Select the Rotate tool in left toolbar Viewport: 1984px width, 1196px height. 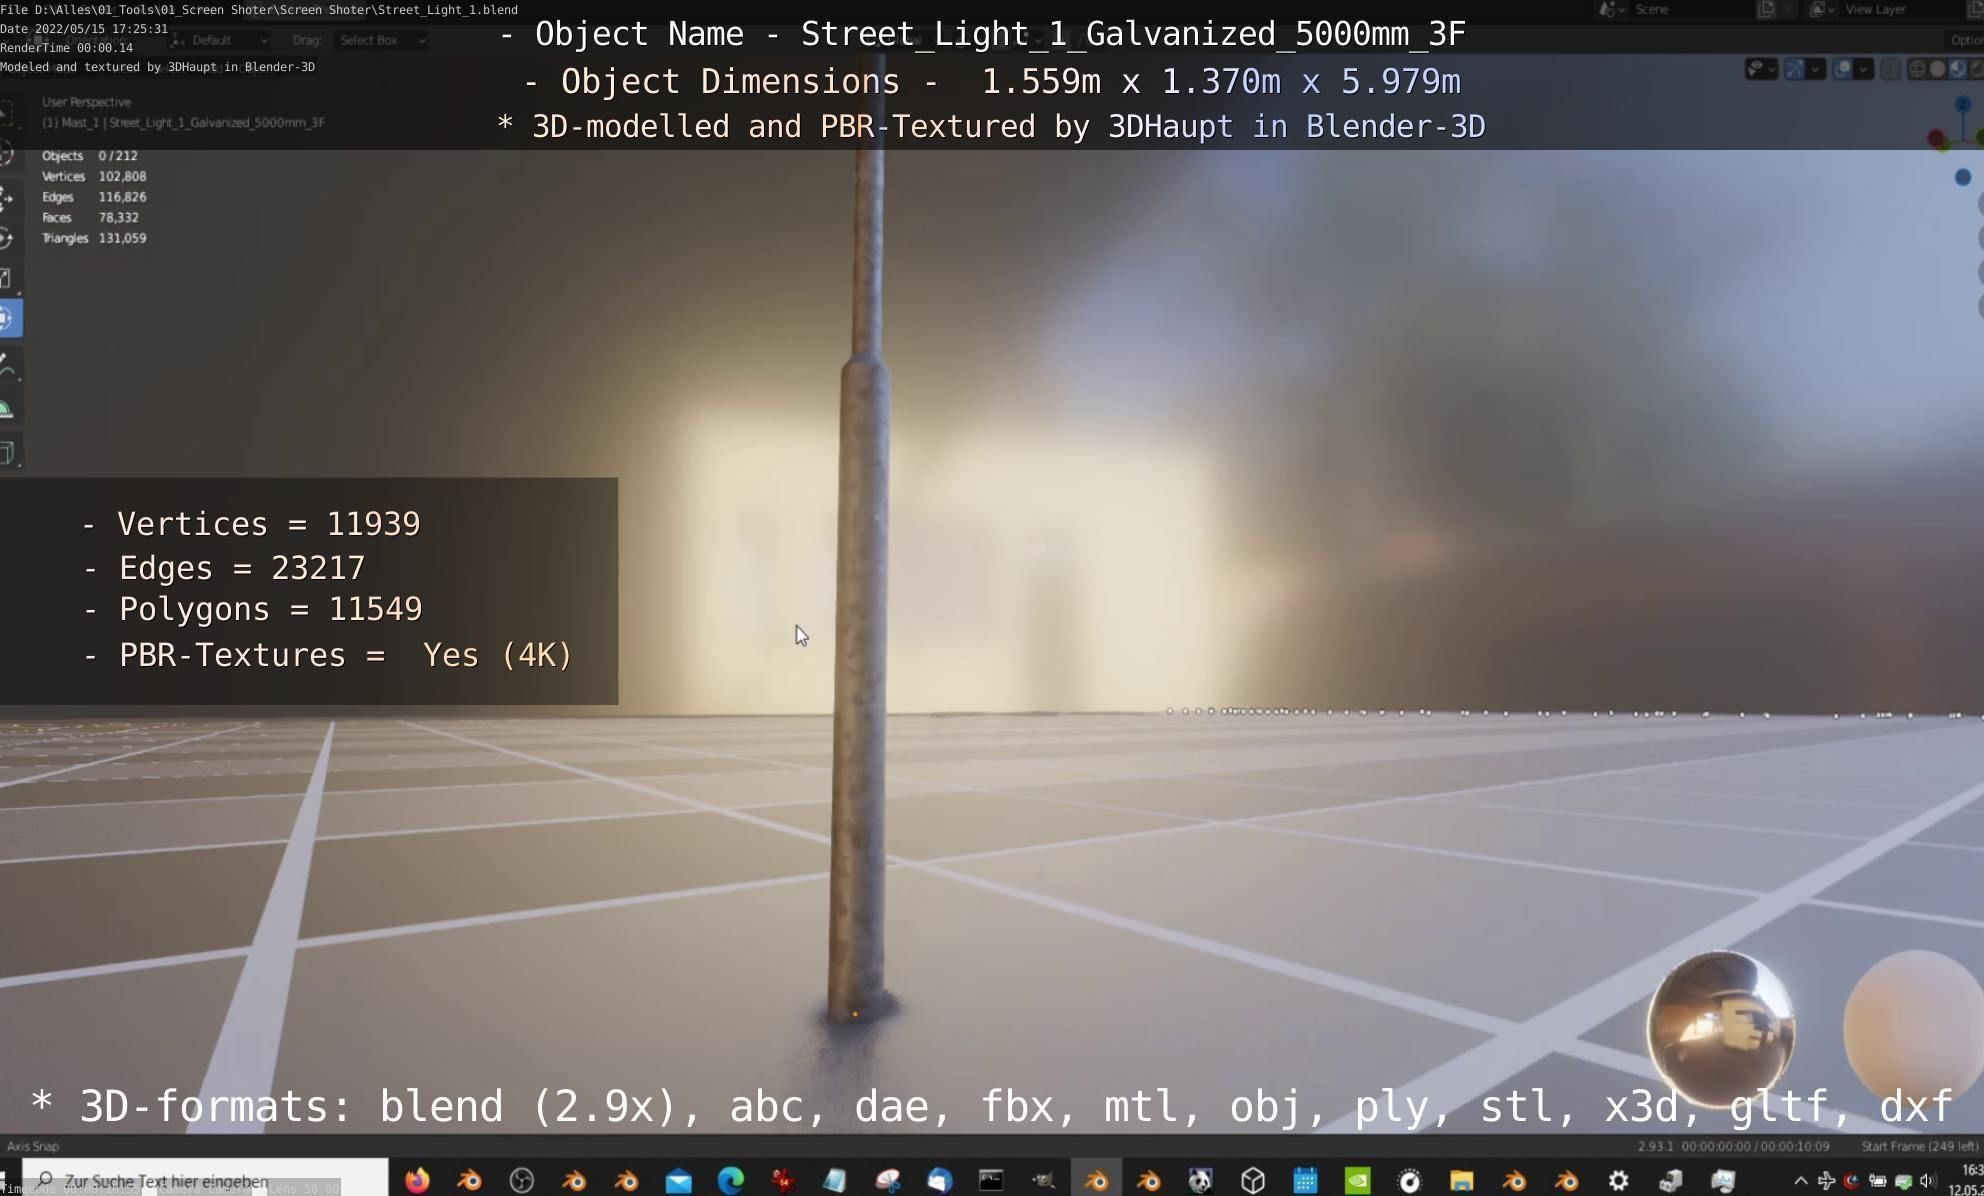pyautogui.click(x=8, y=237)
